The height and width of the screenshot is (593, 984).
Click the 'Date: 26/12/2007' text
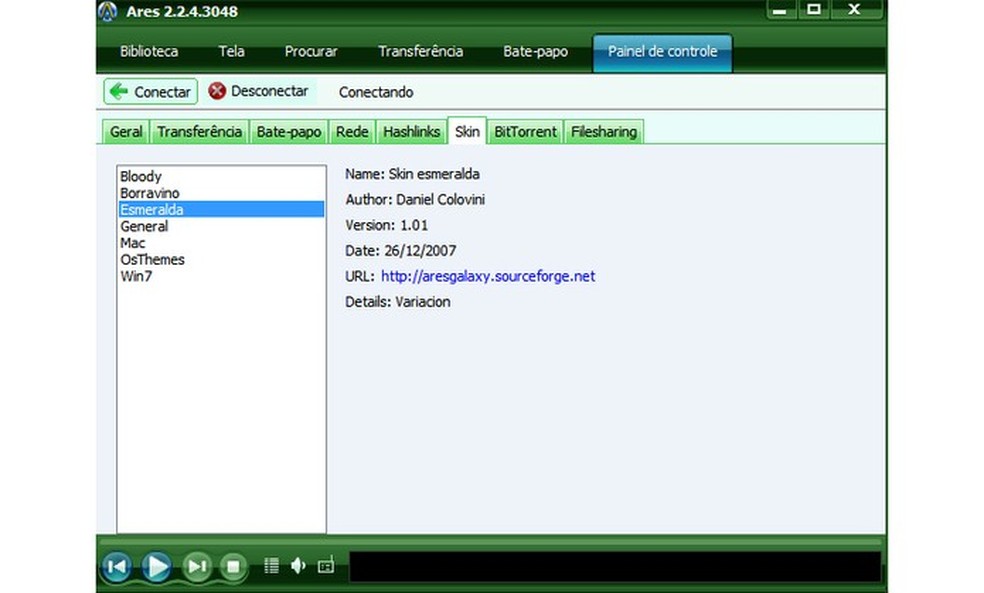pos(400,251)
